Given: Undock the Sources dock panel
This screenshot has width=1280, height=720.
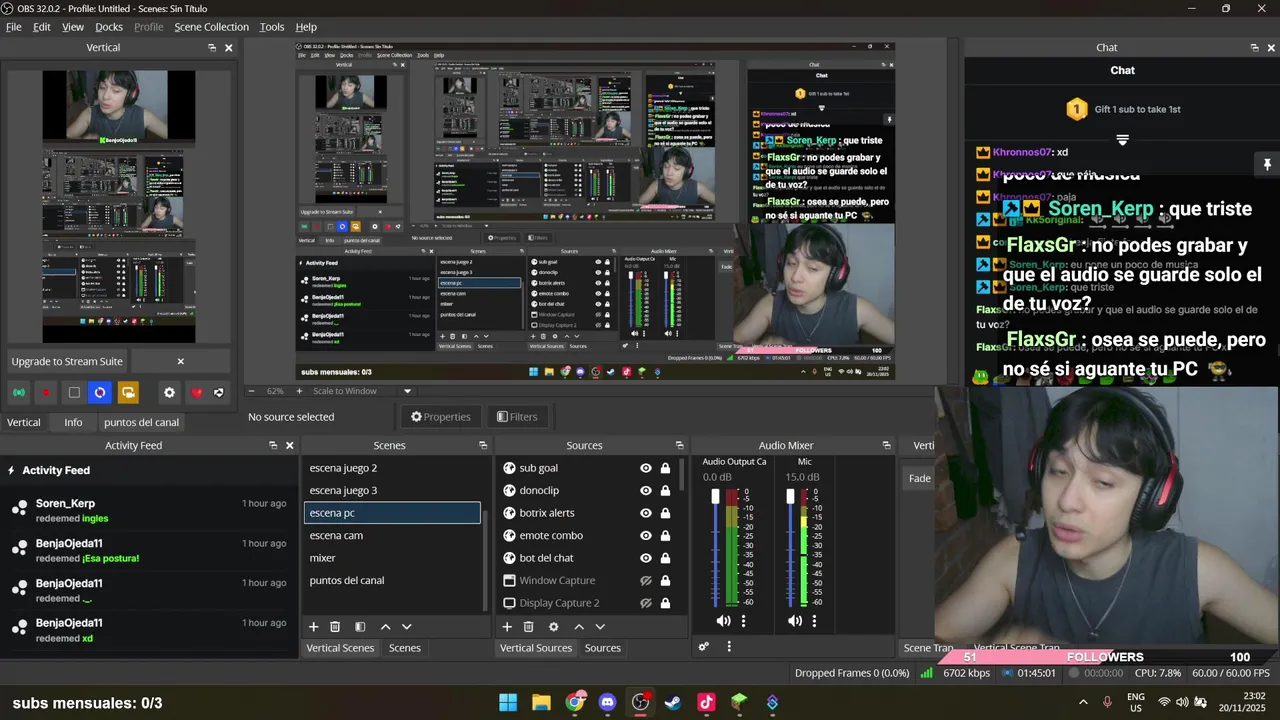Looking at the screenshot, I should click(679, 446).
